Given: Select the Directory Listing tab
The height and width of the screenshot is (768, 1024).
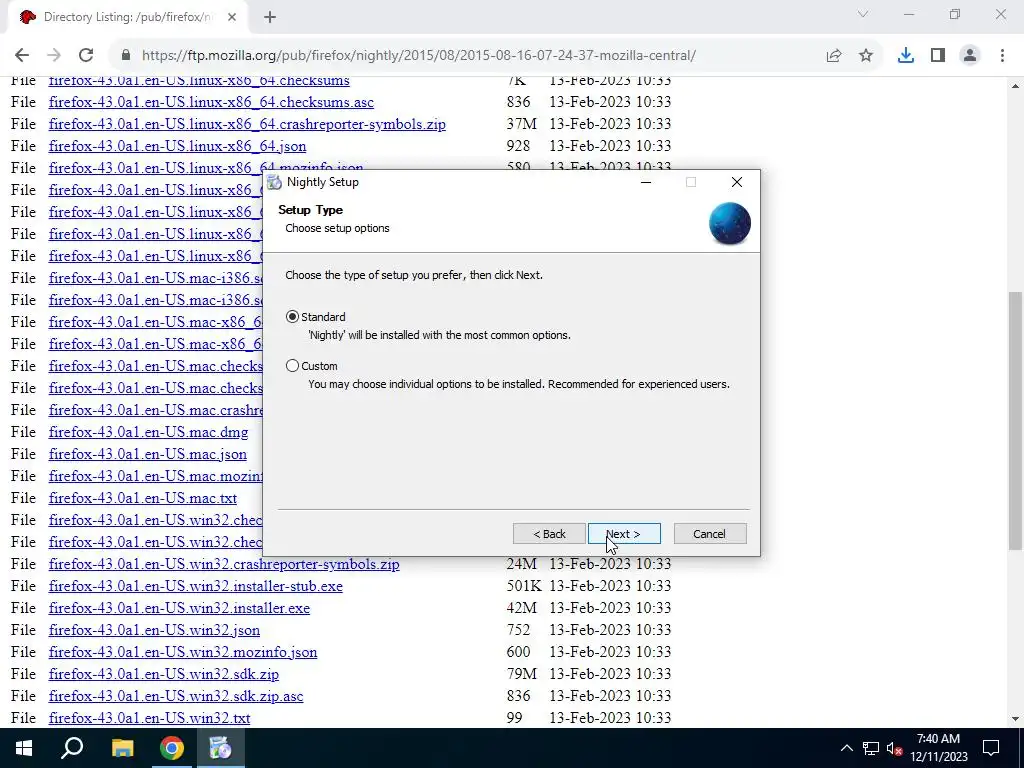Looking at the screenshot, I should tap(127, 18).
